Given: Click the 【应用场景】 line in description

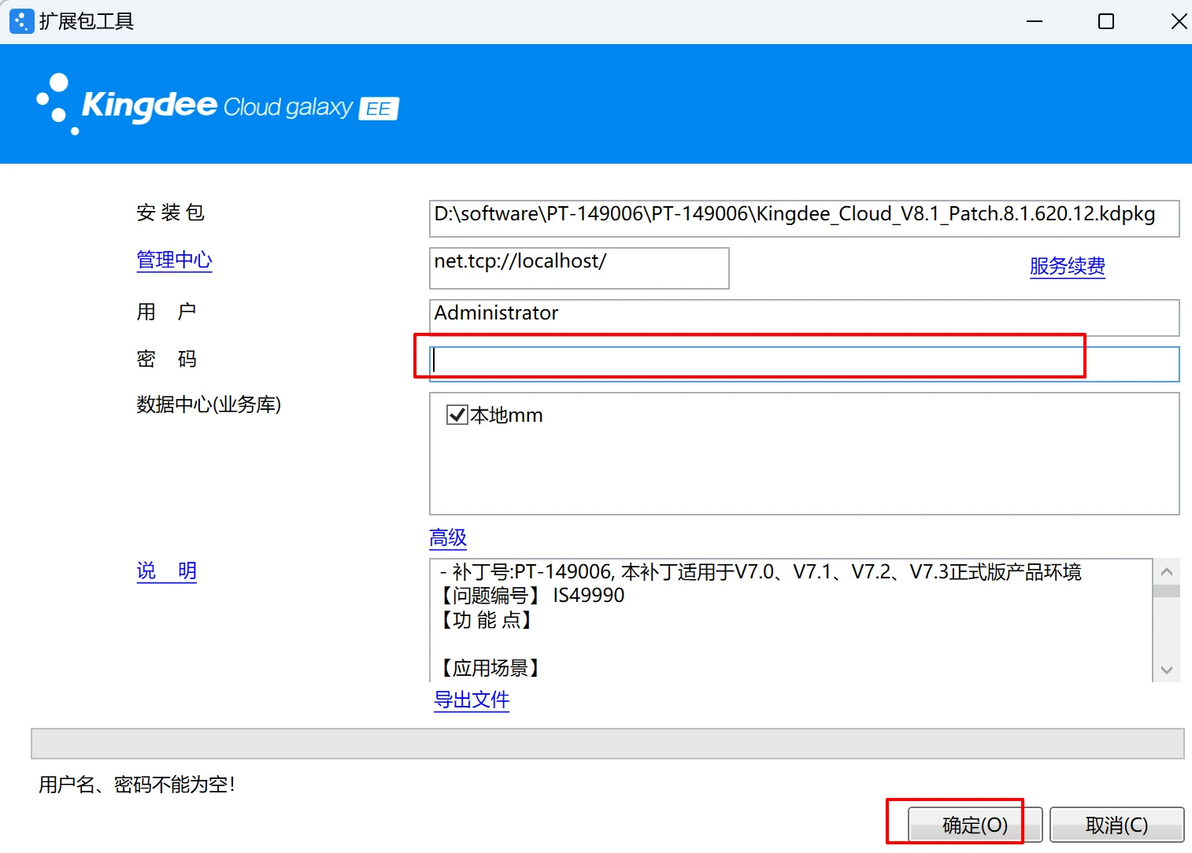Looking at the screenshot, I should pos(490,668).
